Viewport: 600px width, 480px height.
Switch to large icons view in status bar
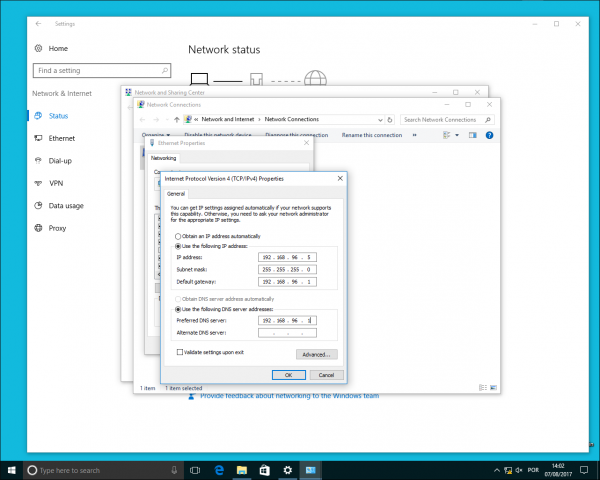point(493,388)
